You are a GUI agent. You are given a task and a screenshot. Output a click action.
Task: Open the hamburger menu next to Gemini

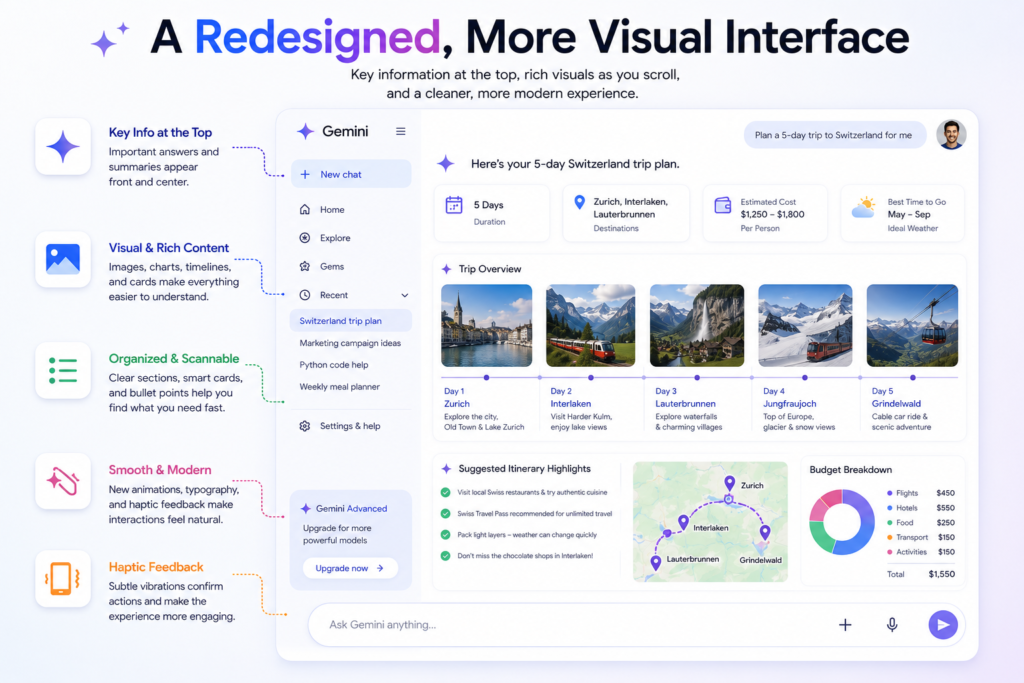click(x=400, y=131)
